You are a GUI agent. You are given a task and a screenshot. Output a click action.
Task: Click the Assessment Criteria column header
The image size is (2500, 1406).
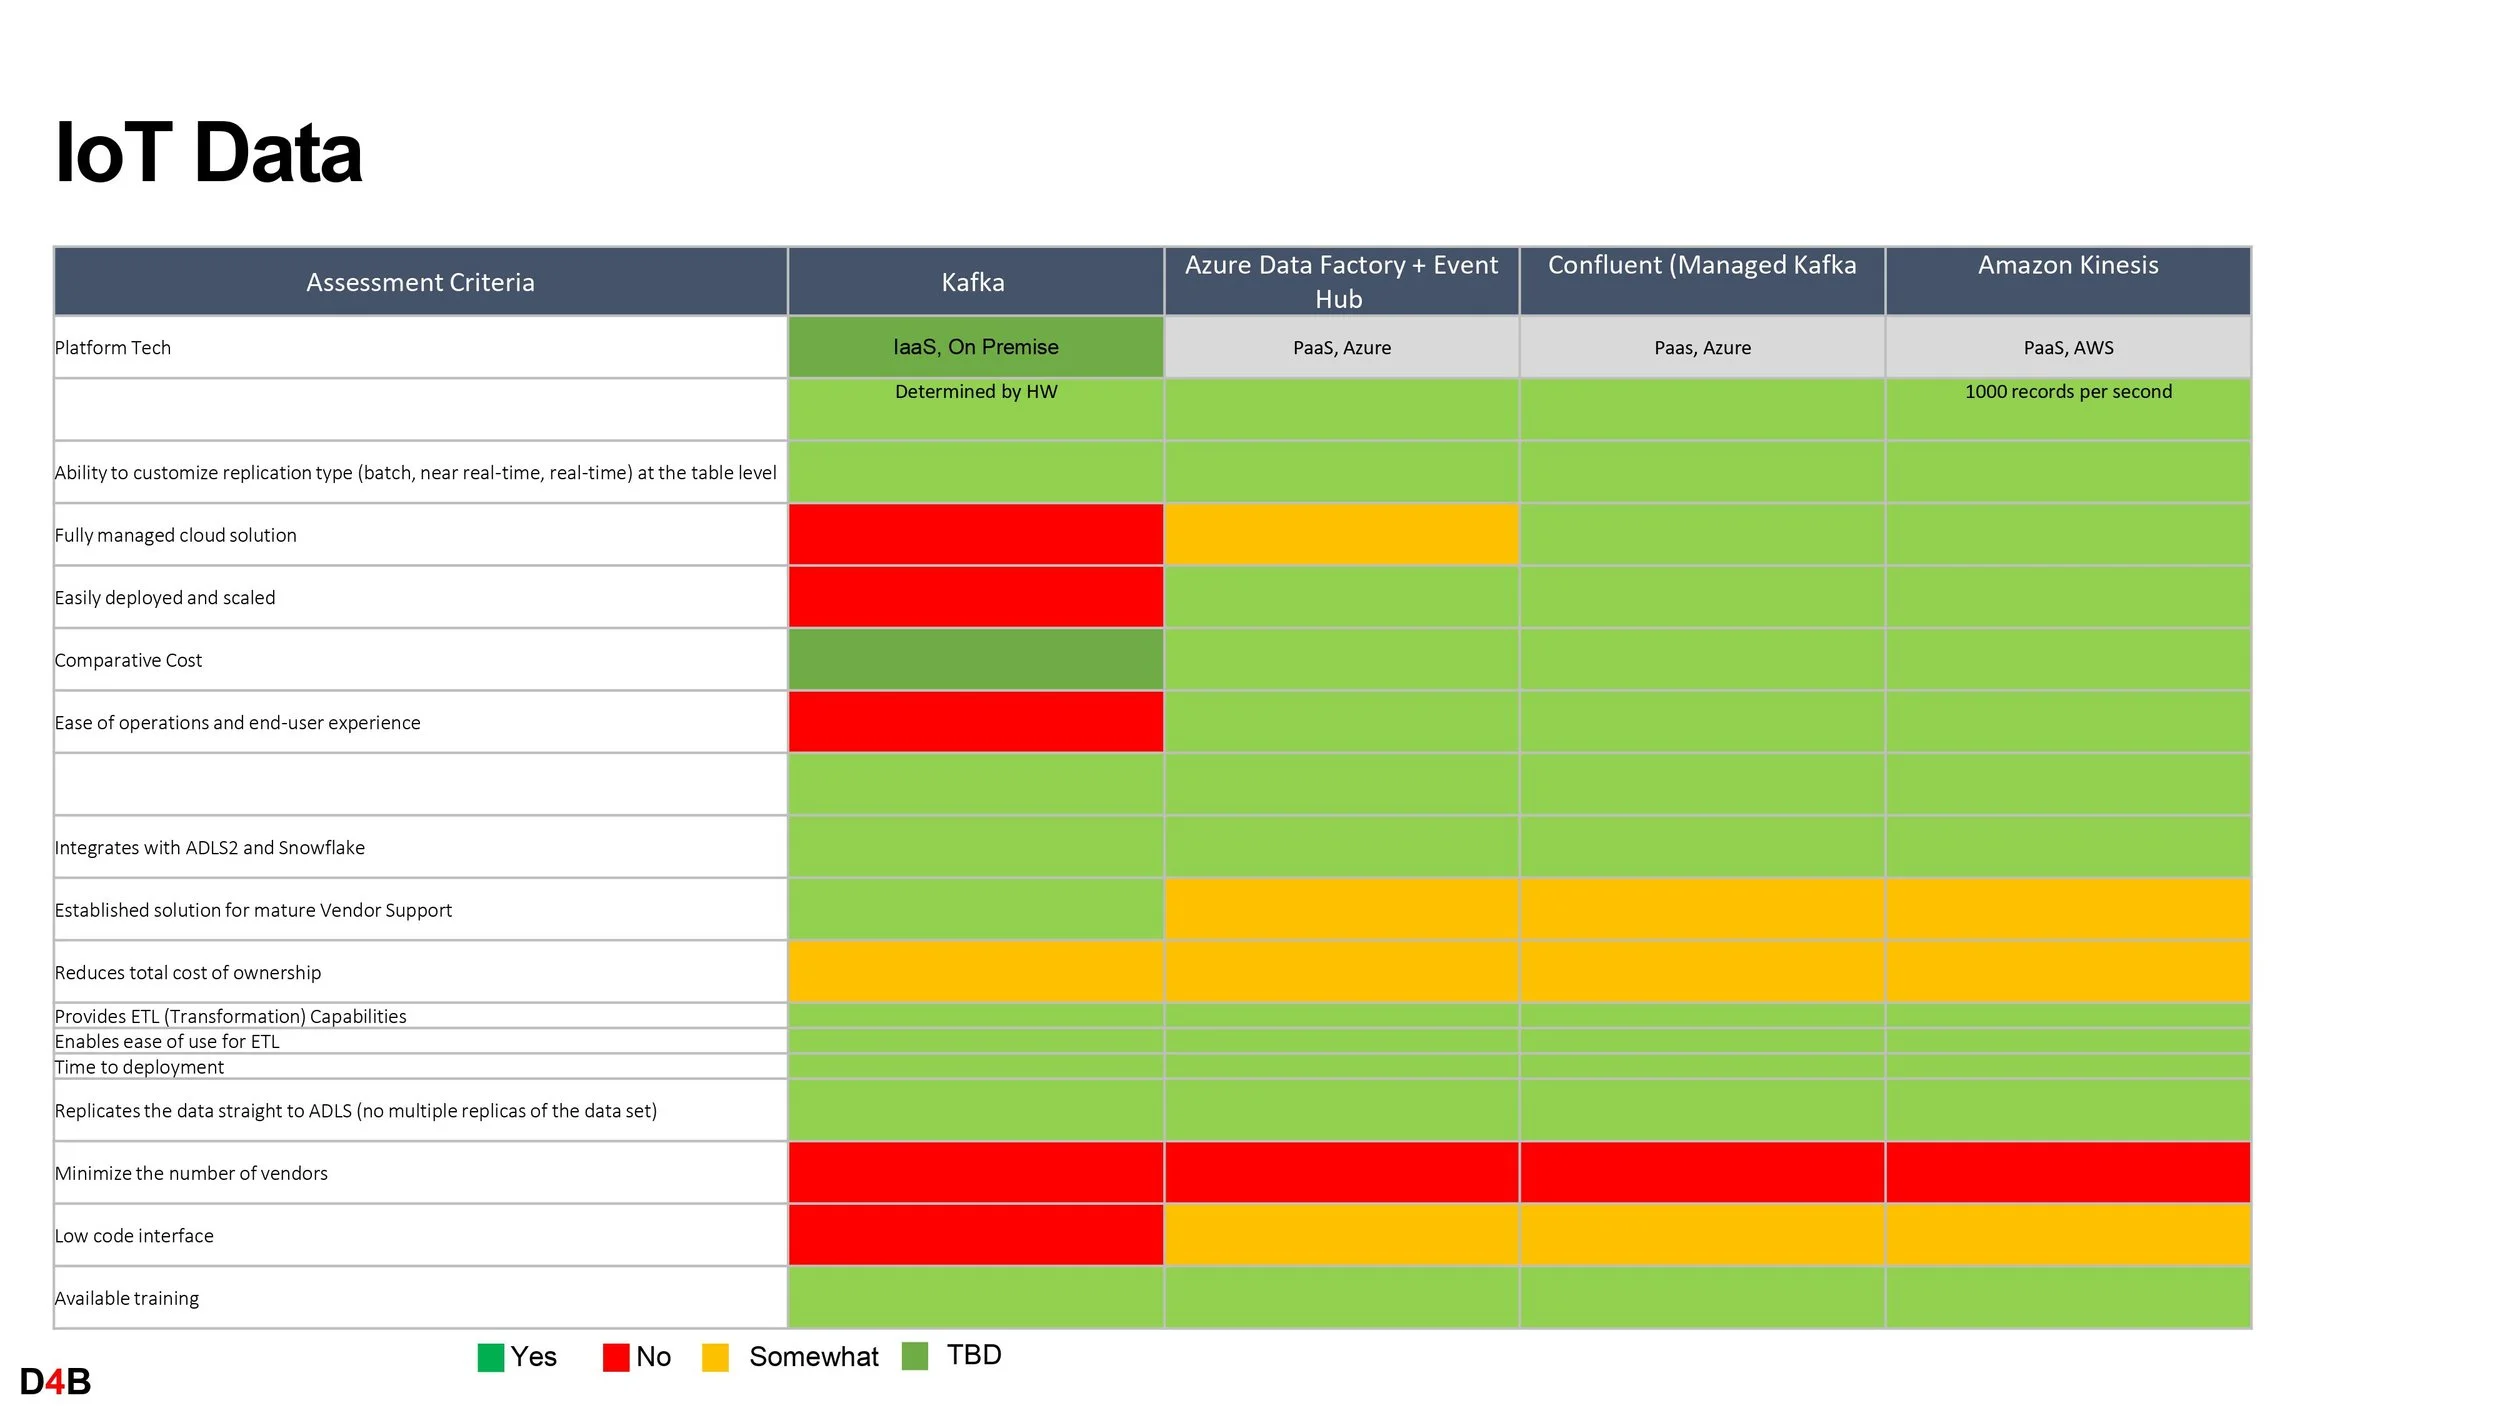(x=420, y=282)
